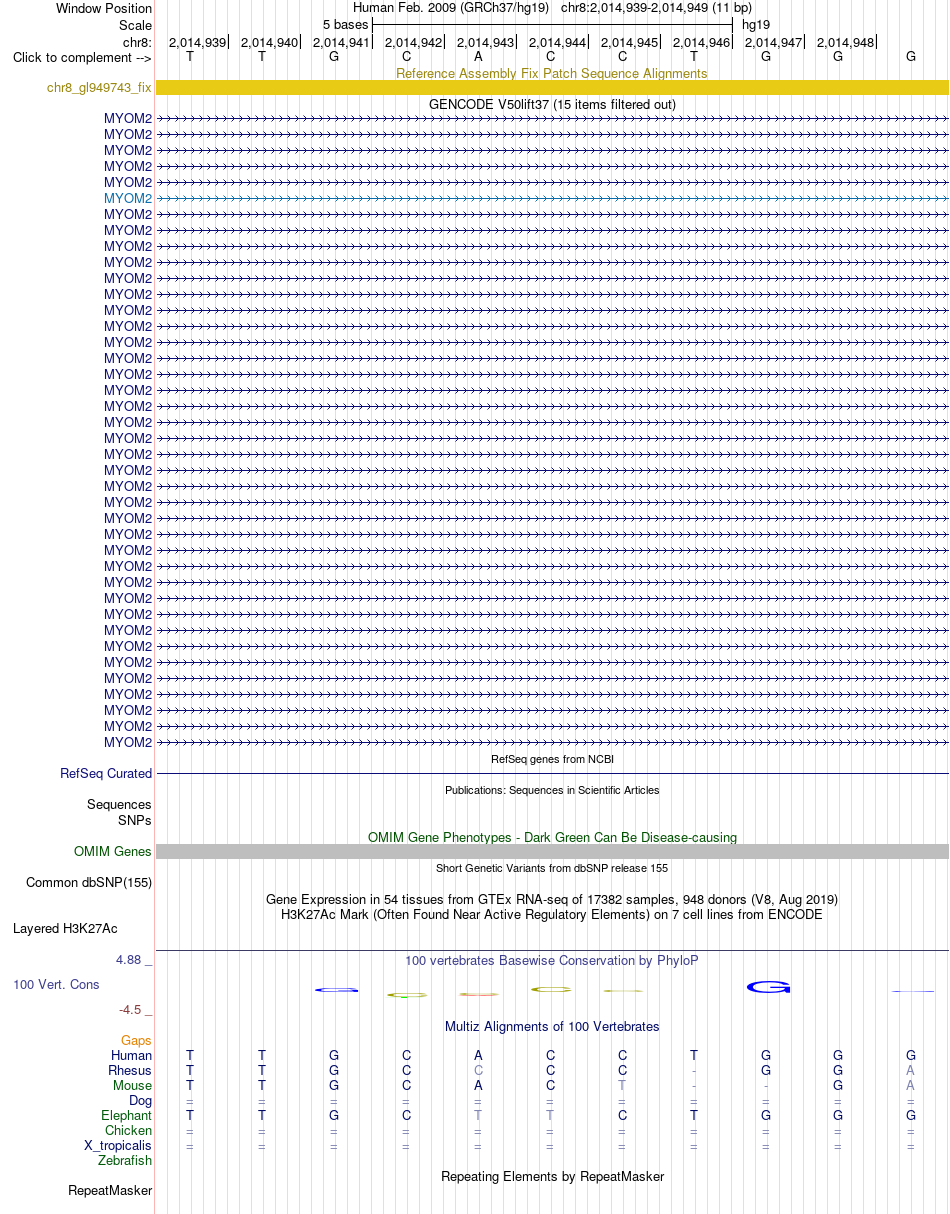Image resolution: width=950 pixels, height=1214 pixels.
Task: Click position label 2,014,945 on ruler
Action: [x=629, y=42]
